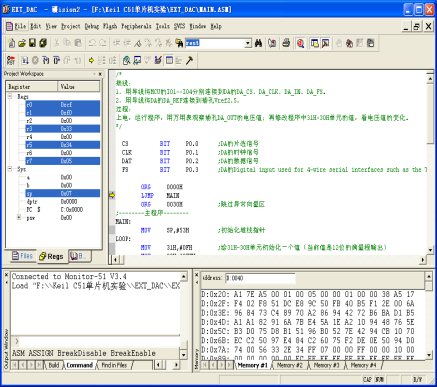
Task: Collapse the Sys tree group
Action: pos(10,169)
